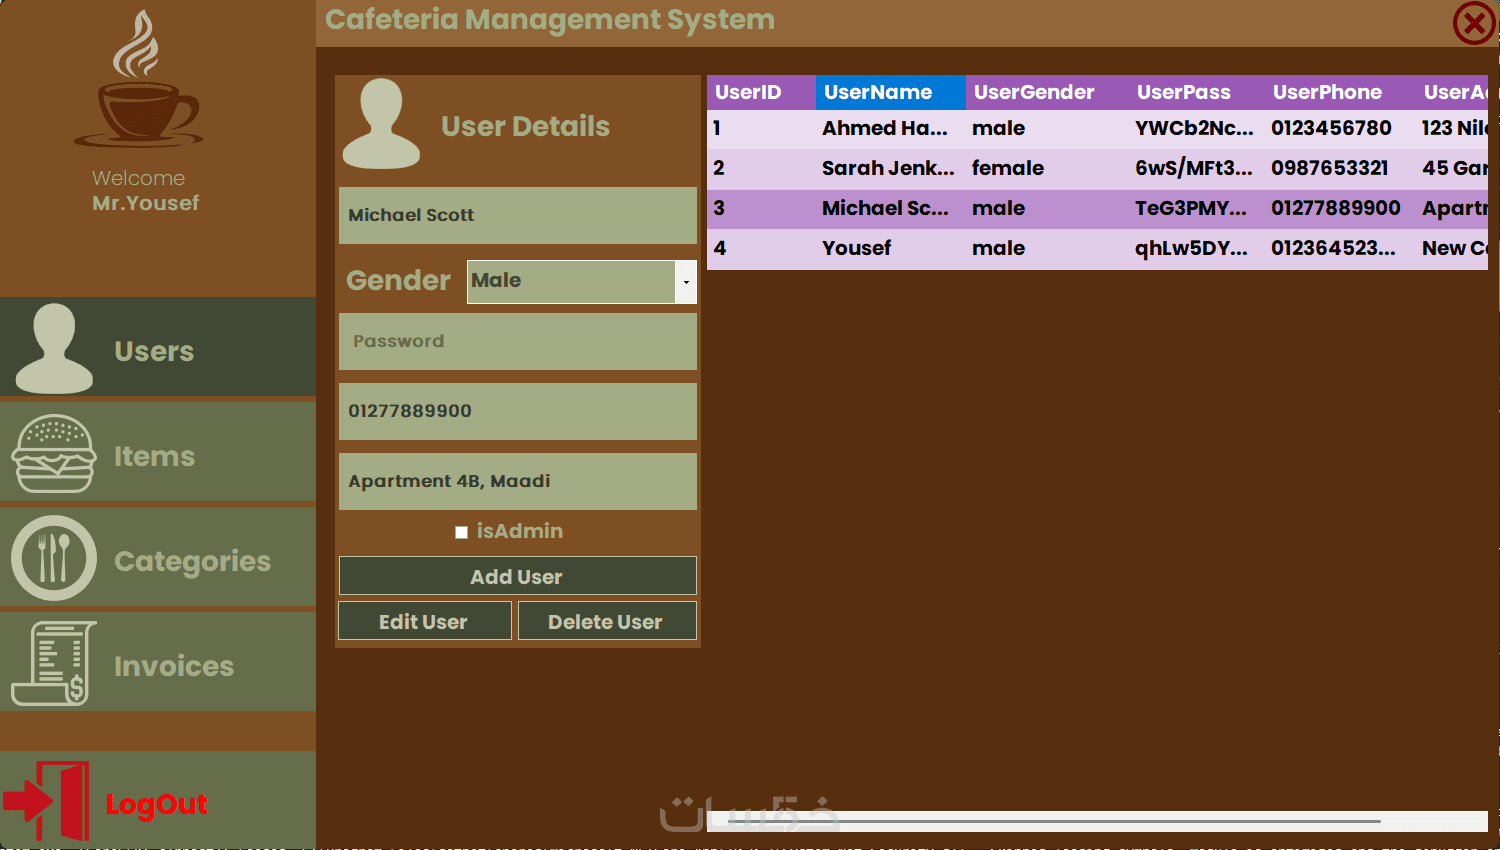Screen dimensions: 1500x850
Task: Click UserID cell 1
Action: 761,128
